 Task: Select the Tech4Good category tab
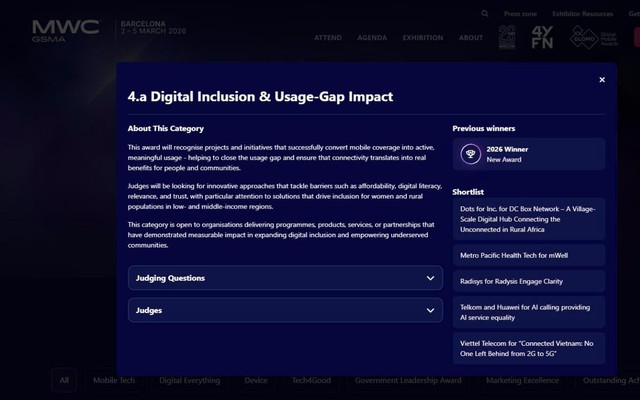point(313,380)
